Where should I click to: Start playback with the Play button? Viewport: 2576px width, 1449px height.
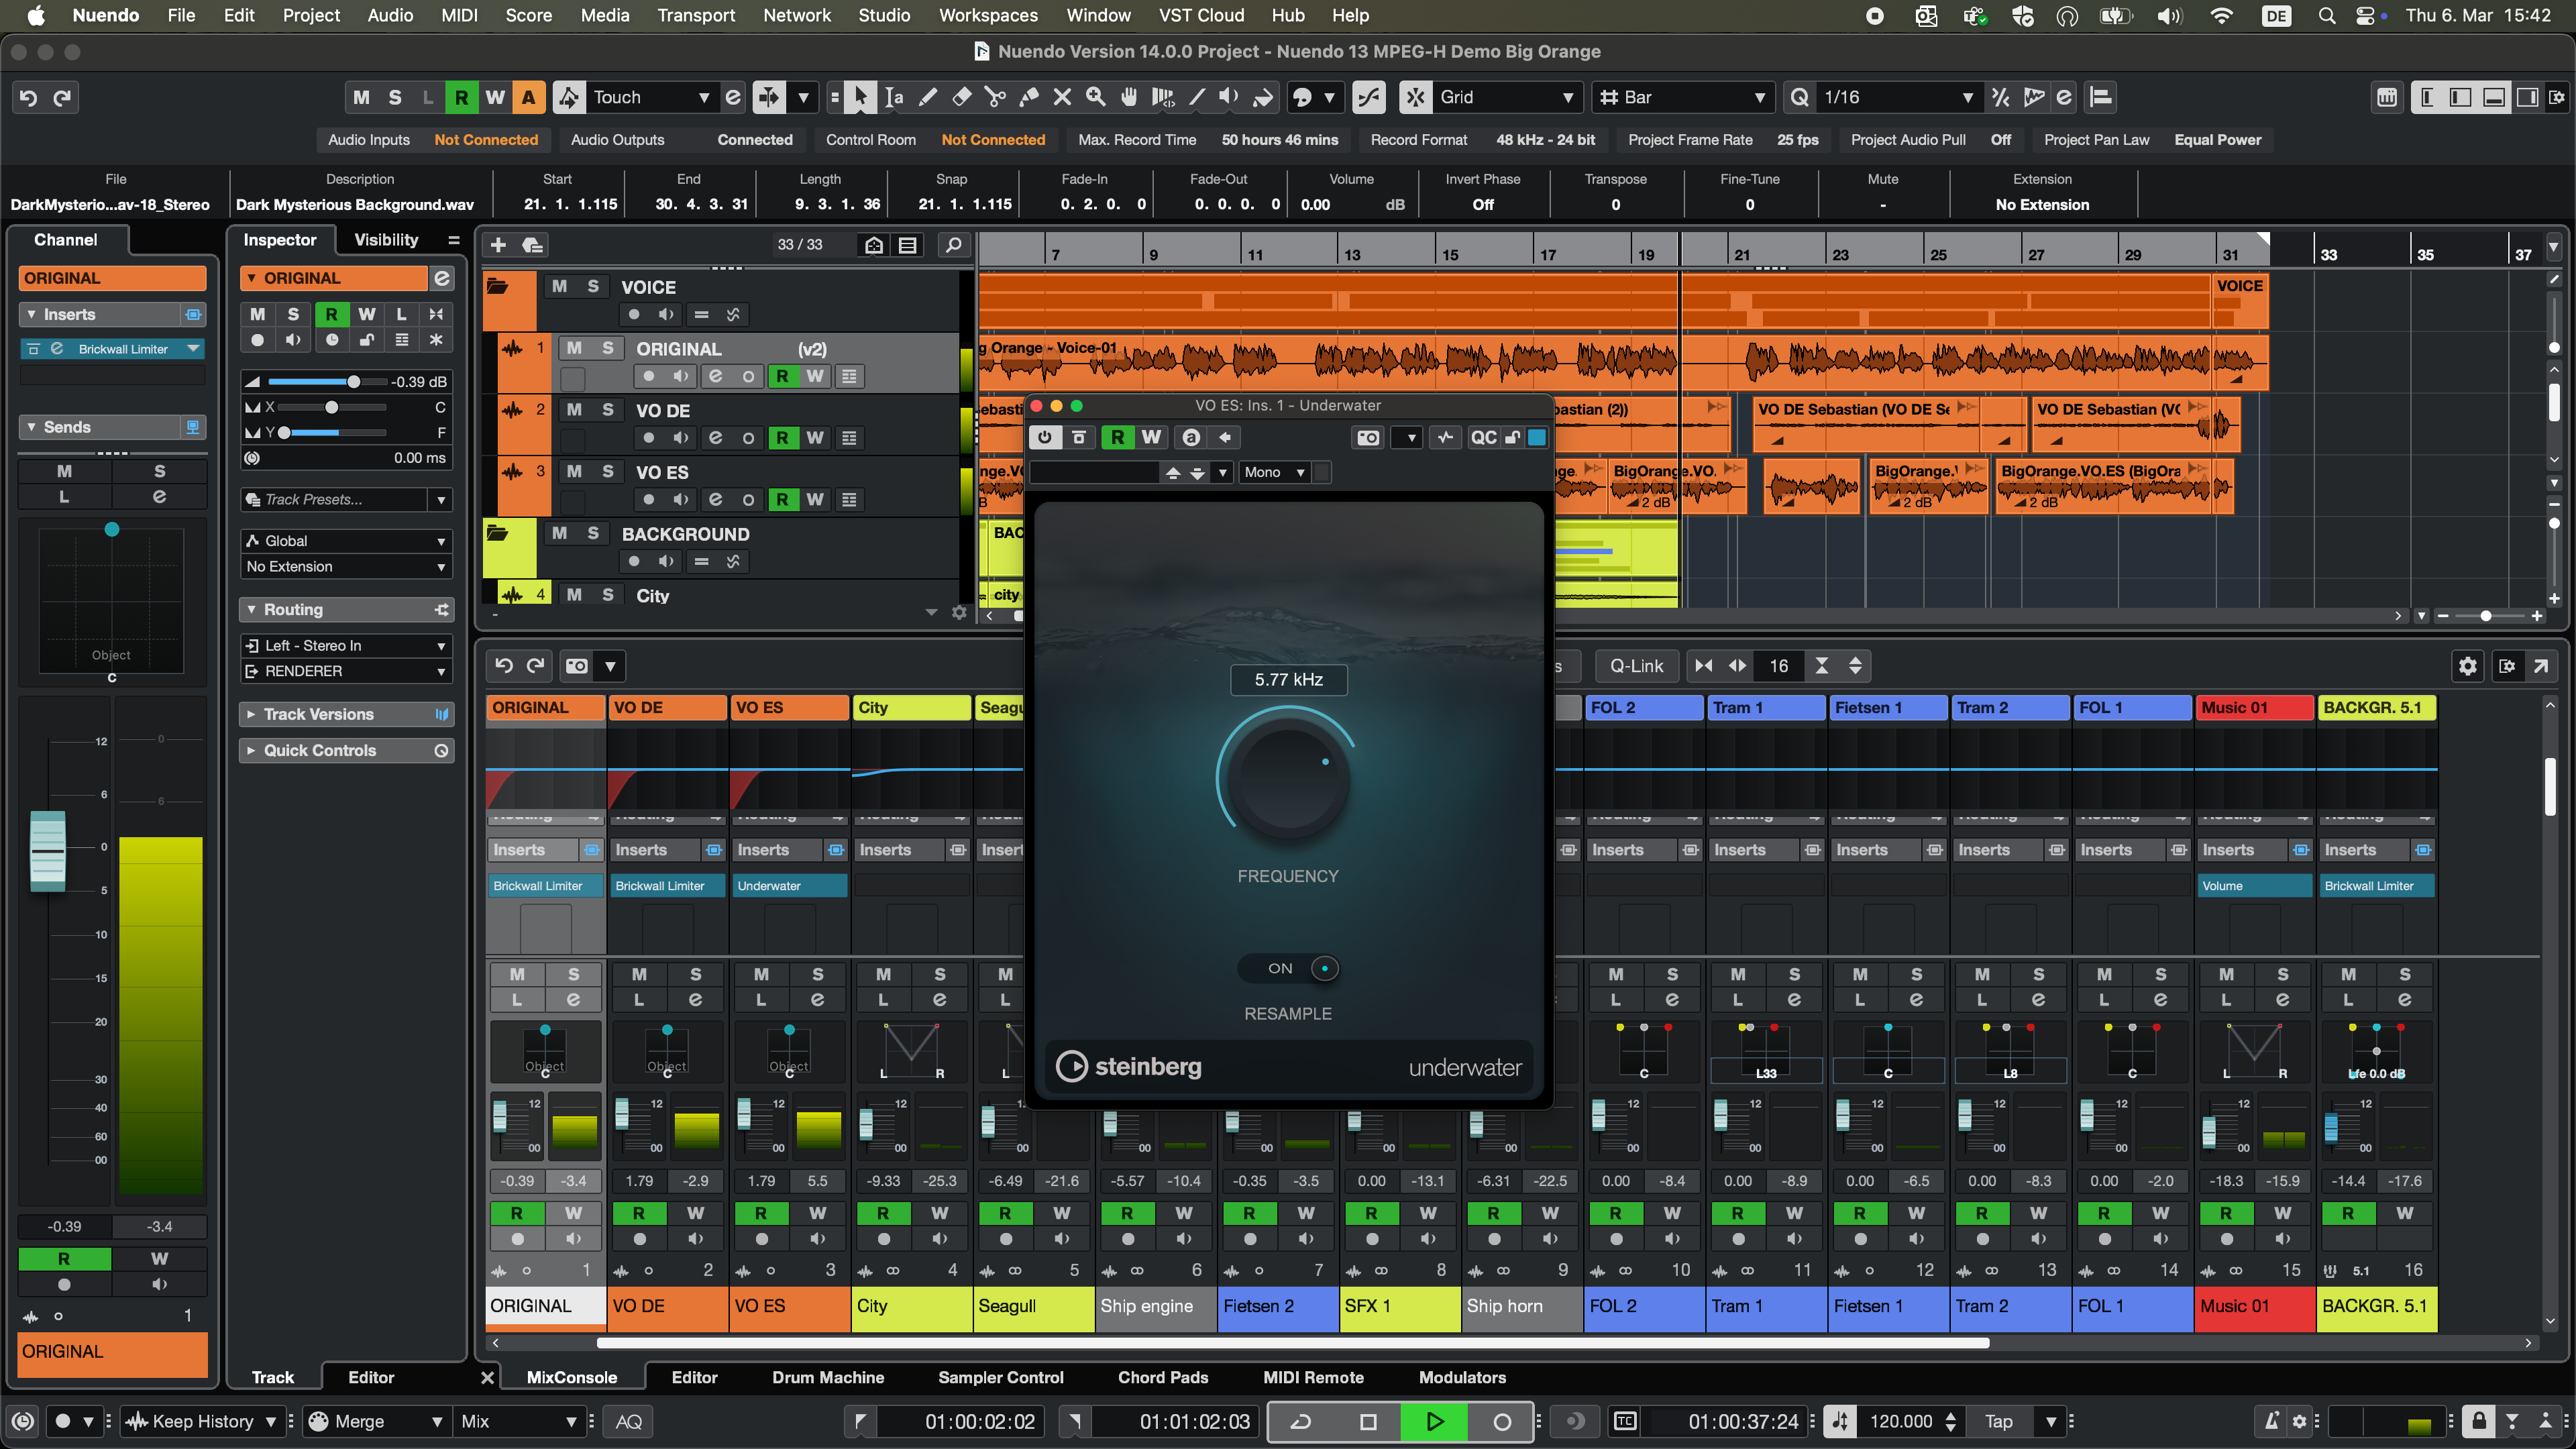pos(1433,1421)
